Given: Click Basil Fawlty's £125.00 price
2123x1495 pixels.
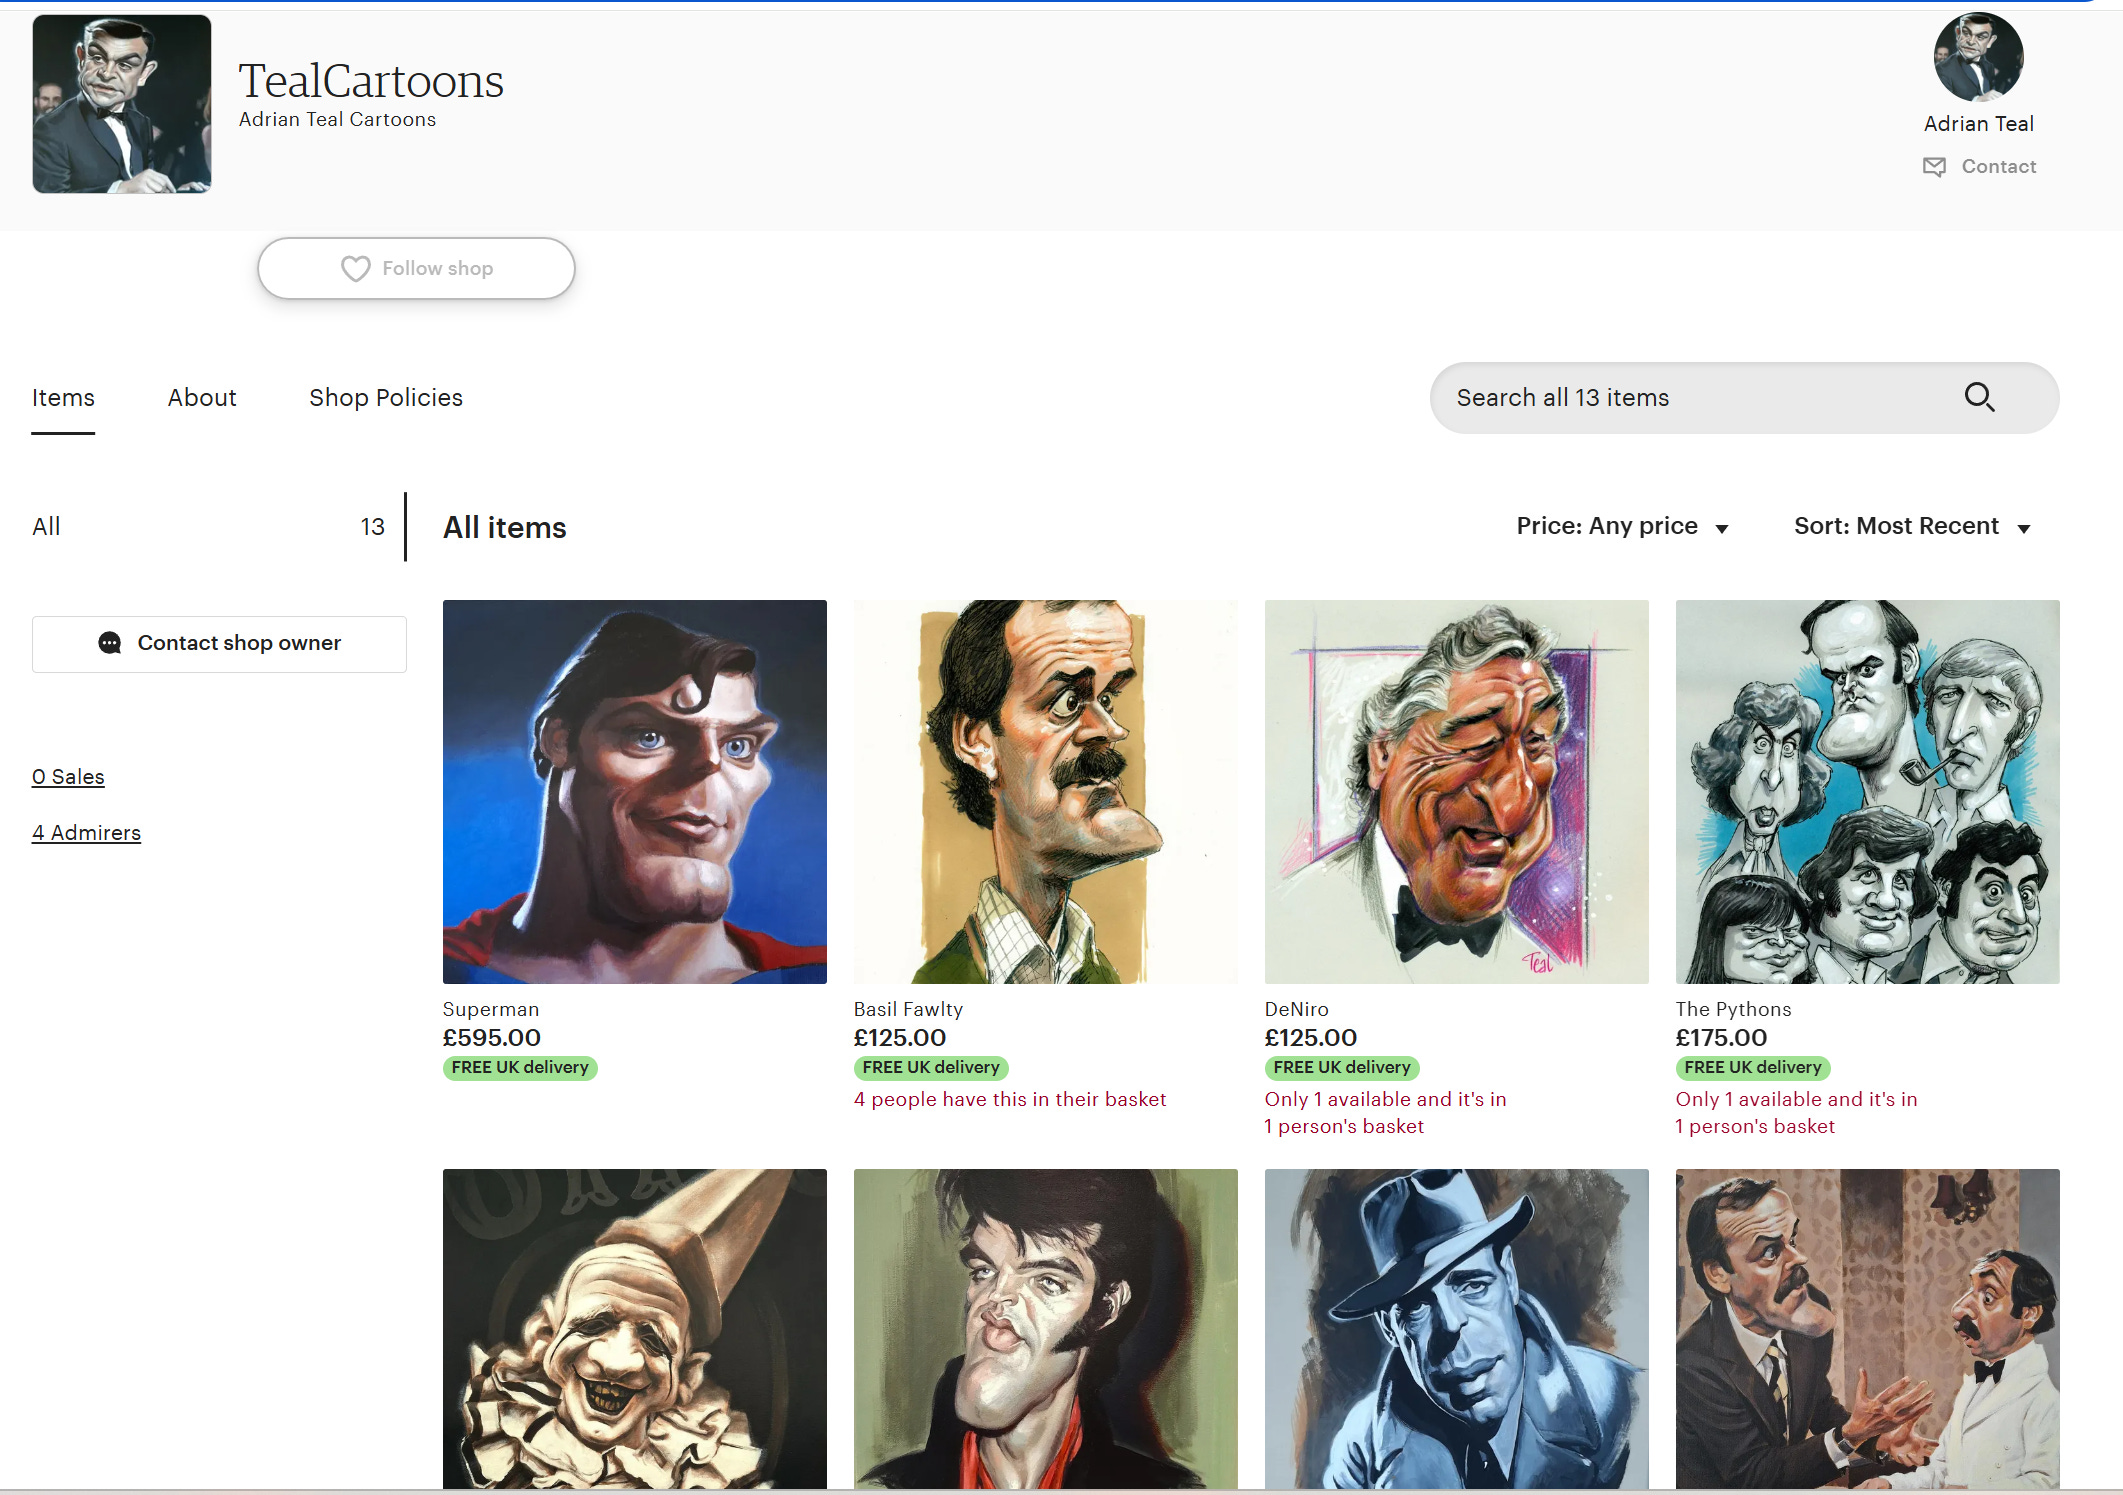Looking at the screenshot, I should pos(900,1038).
